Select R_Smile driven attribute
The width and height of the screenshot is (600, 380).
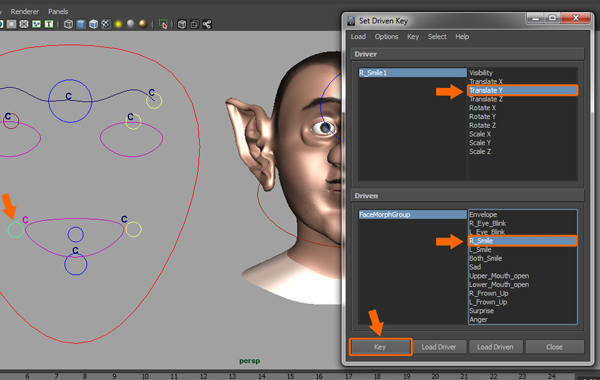(x=523, y=241)
